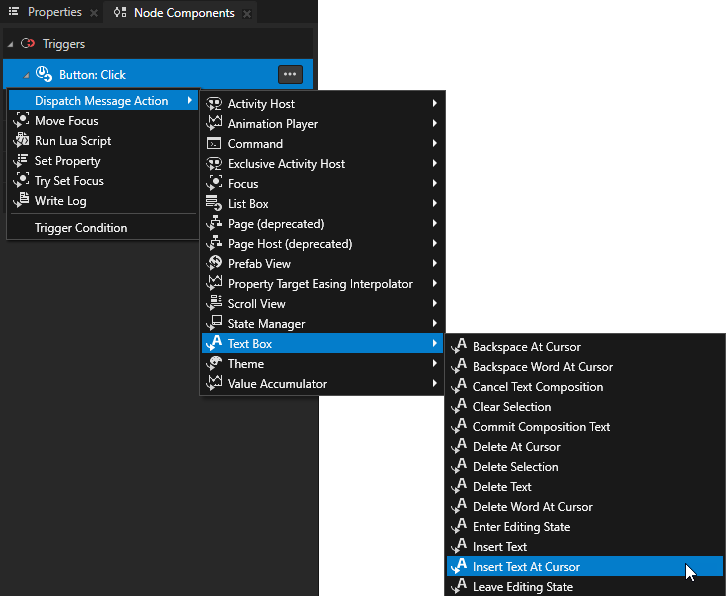The width and height of the screenshot is (726, 596).
Task: Click the Move Focus action icon
Action: point(21,121)
